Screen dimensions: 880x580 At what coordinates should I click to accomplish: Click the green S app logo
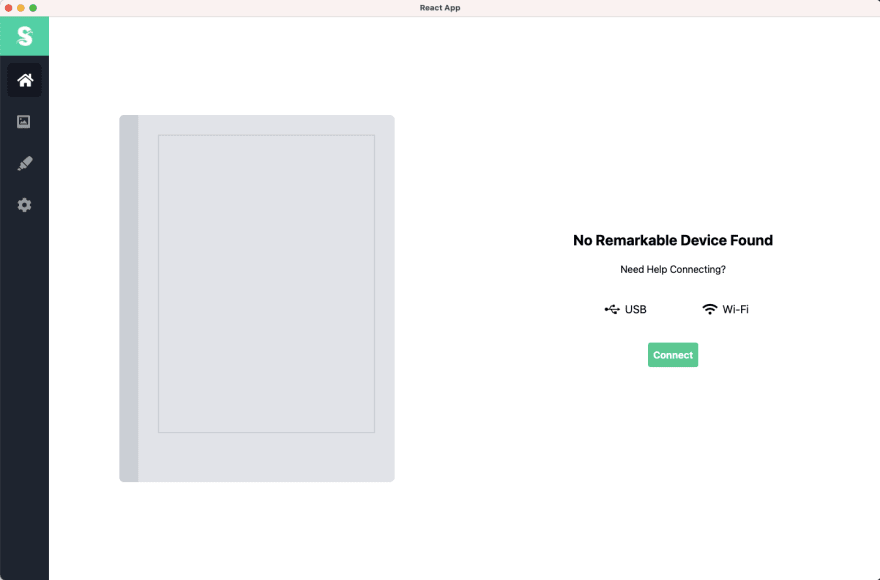click(x=24, y=36)
